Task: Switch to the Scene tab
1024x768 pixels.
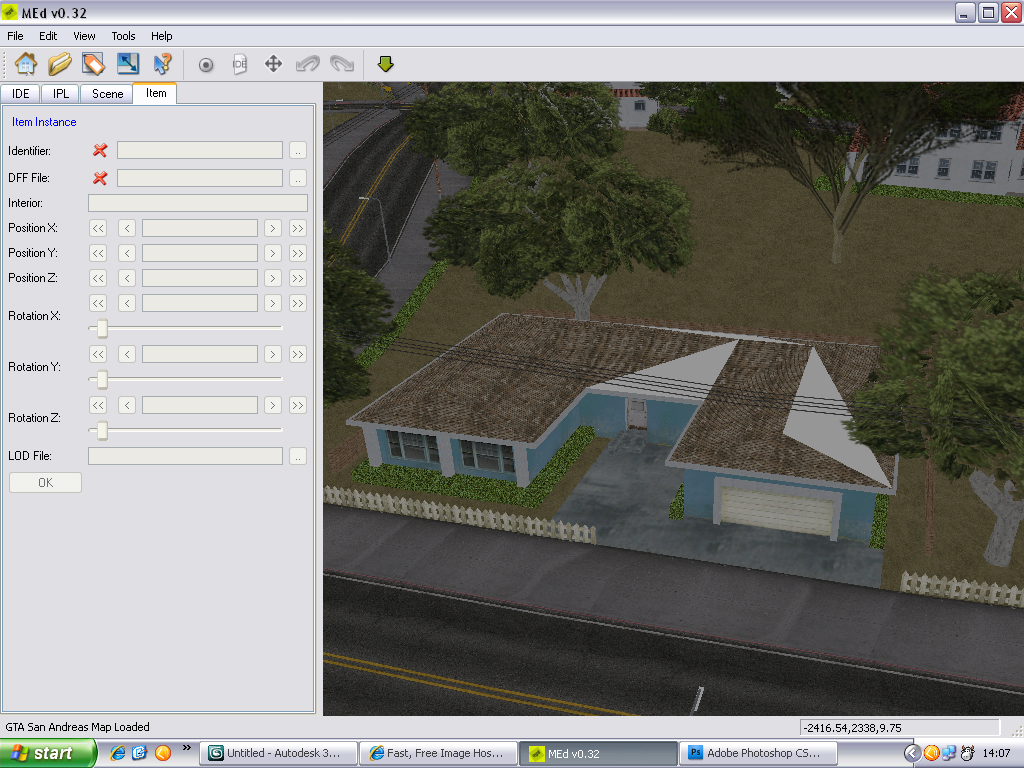Action: click(x=108, y=93)
